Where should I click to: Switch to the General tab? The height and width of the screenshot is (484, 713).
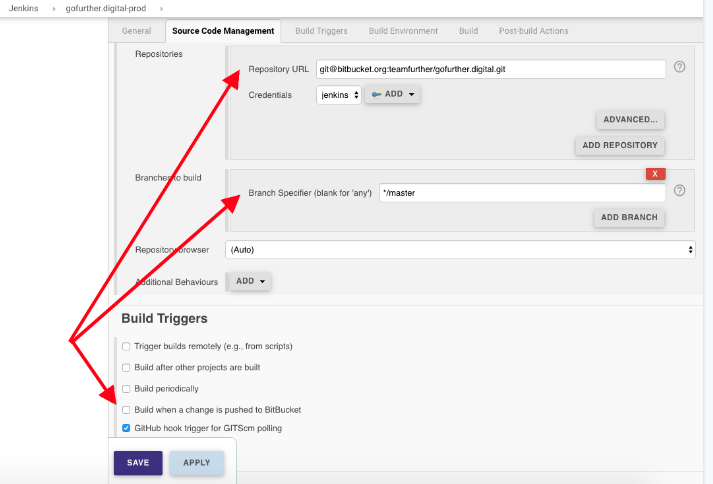pyautogui.click(x=136, y=31)
